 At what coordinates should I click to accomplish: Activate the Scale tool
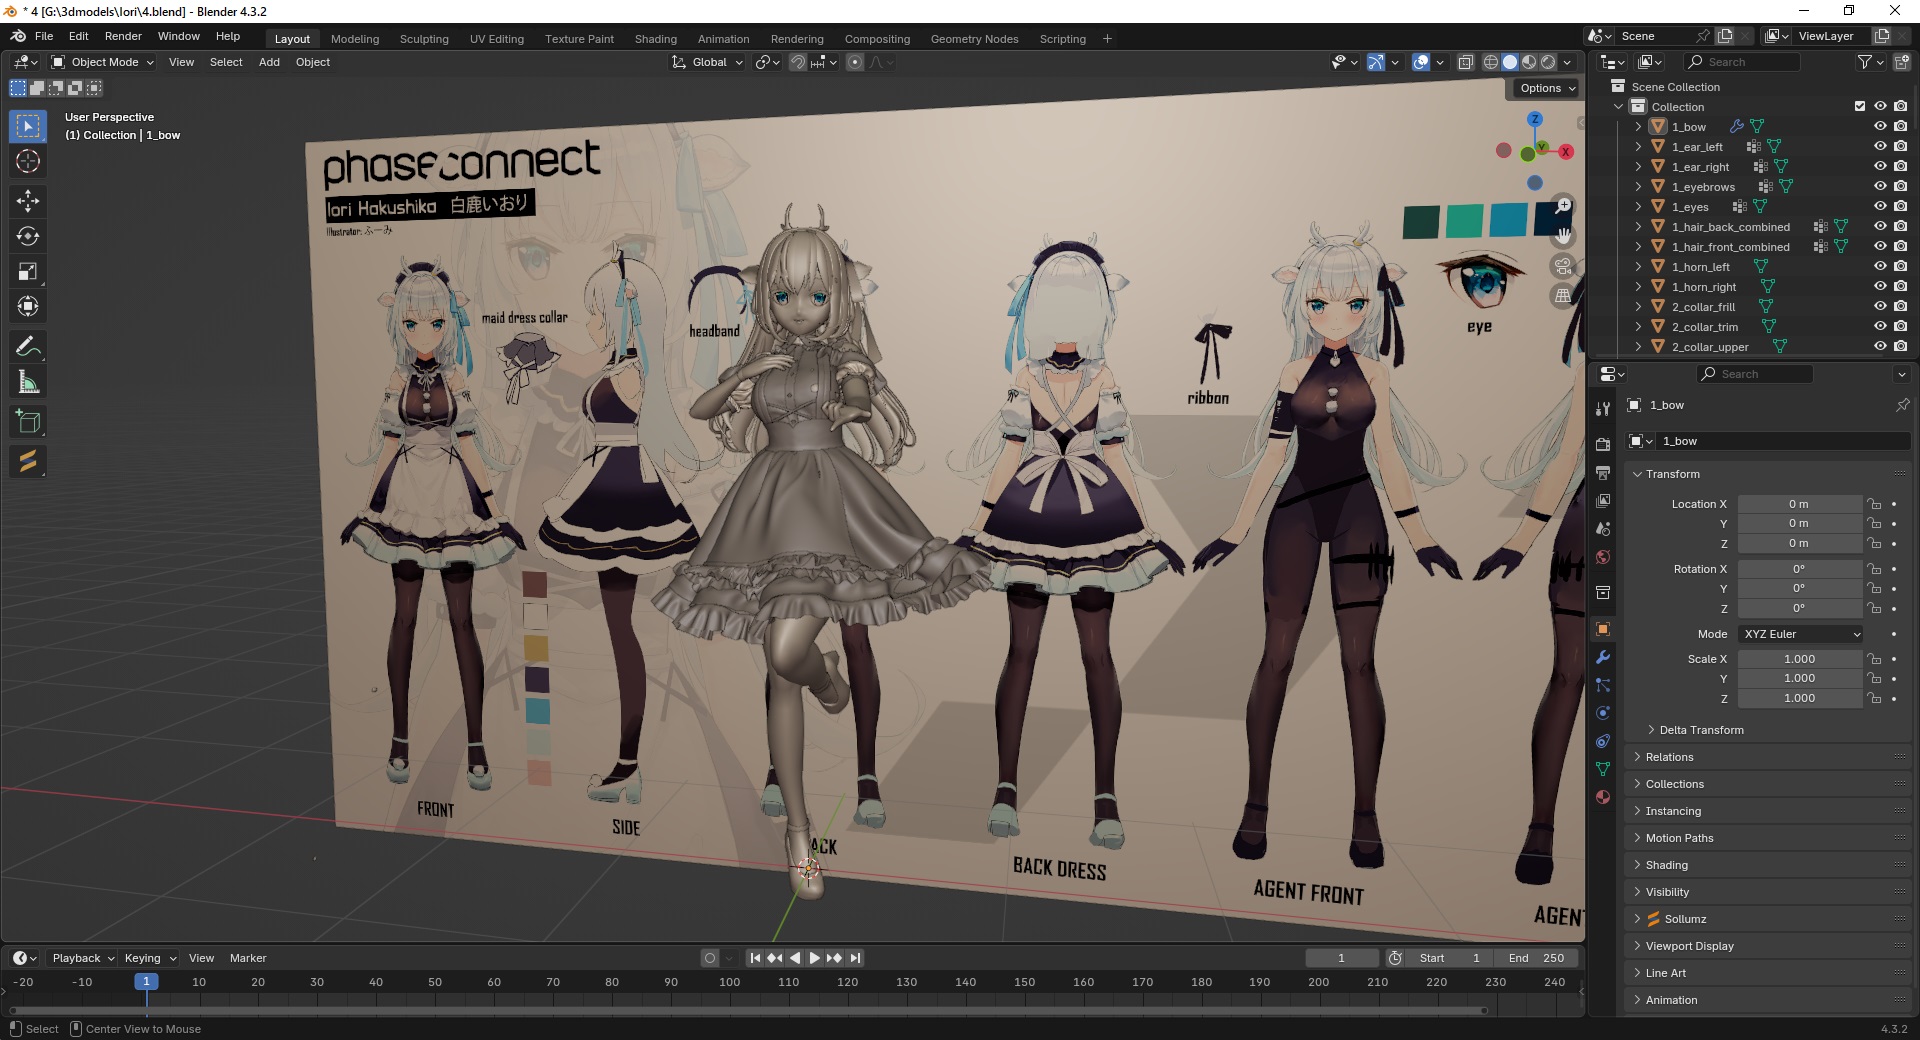[28, 271]
